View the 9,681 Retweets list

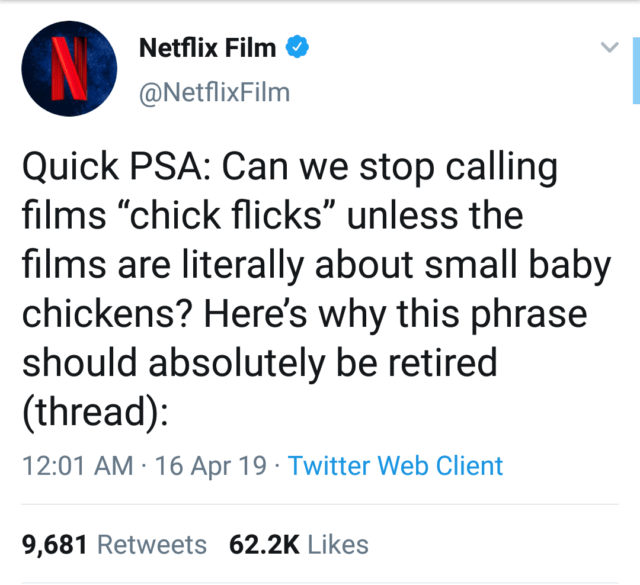59,545
